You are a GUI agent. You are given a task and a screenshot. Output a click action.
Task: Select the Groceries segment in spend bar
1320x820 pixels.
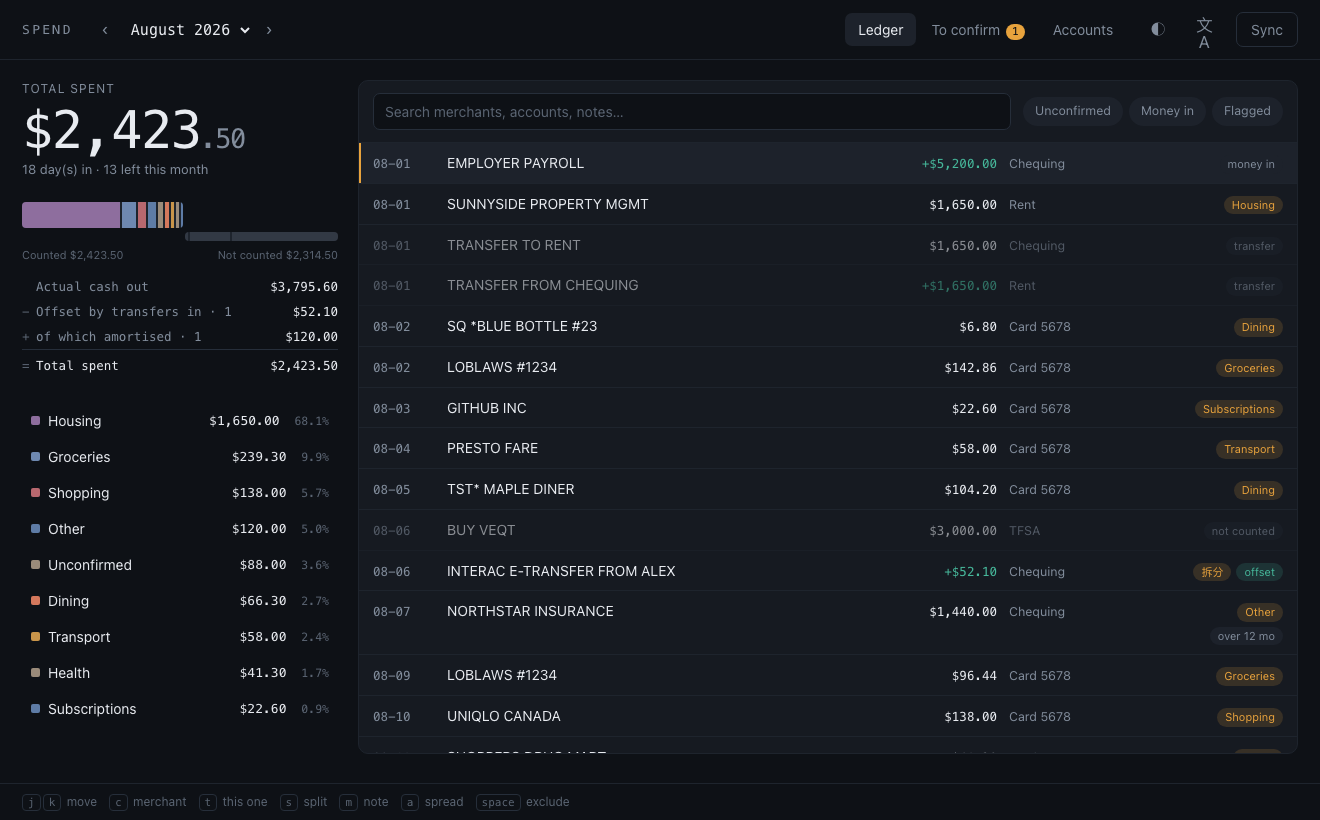(x=129, y=215)
